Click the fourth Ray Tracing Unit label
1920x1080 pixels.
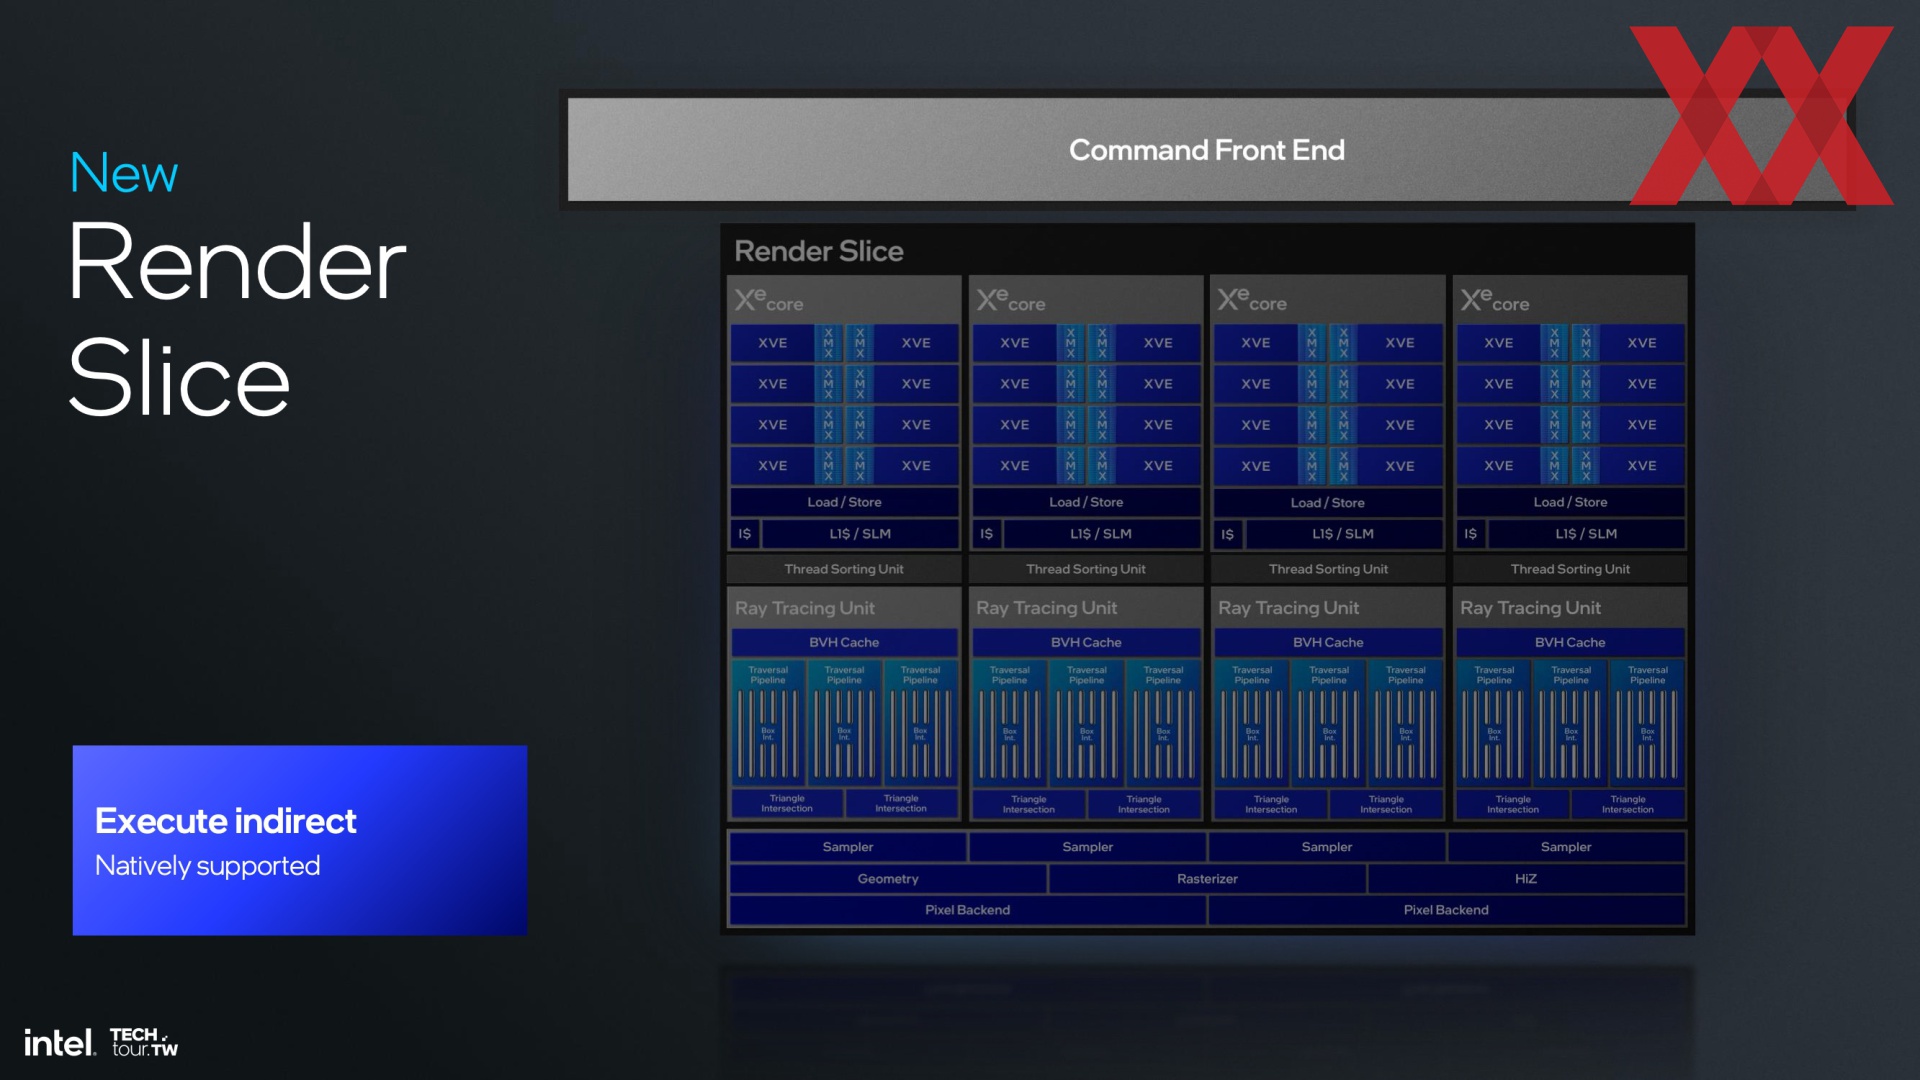click(x=1531, y=608)
